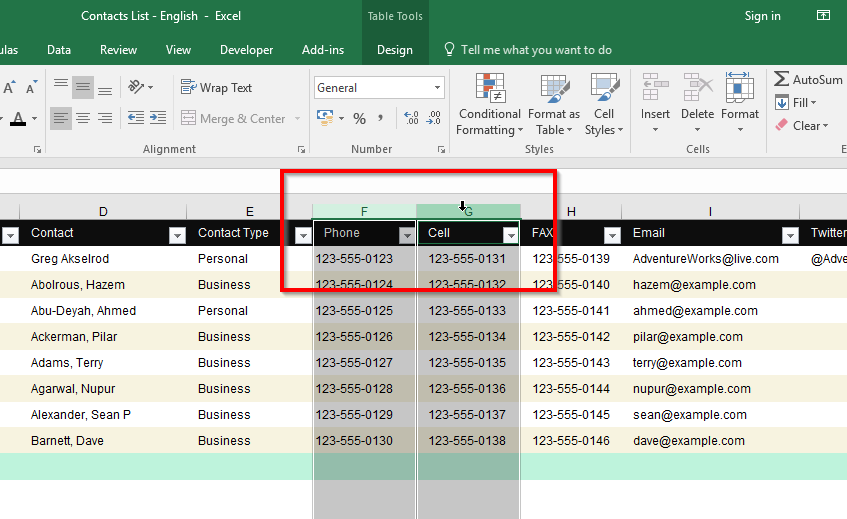Switch to the Design tab
Image resolution: width=847 pixels, height=519 pixels.
394,50
